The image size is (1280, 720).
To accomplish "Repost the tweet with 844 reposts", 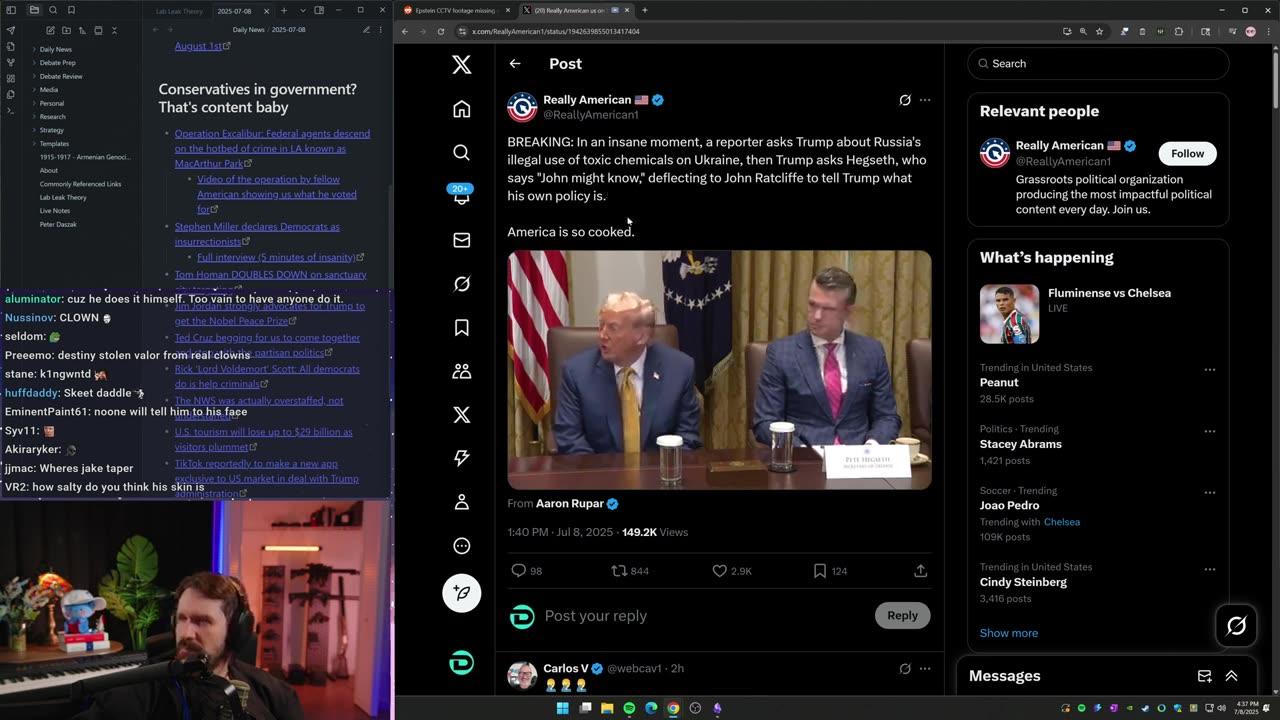I will point(619,571).
